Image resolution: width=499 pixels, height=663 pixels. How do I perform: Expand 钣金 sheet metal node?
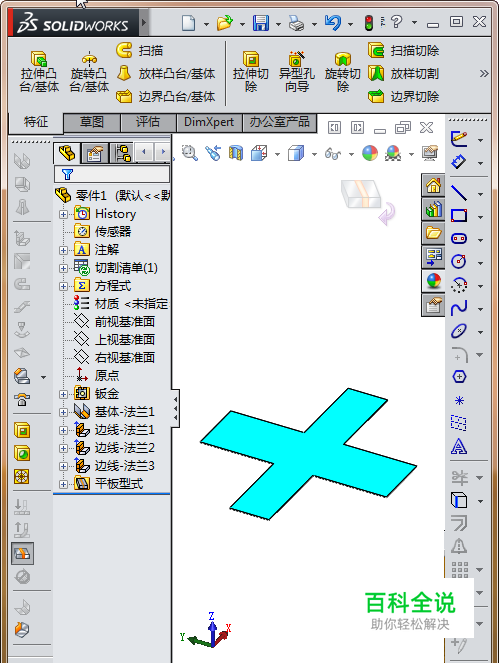(x=63, y=394)
